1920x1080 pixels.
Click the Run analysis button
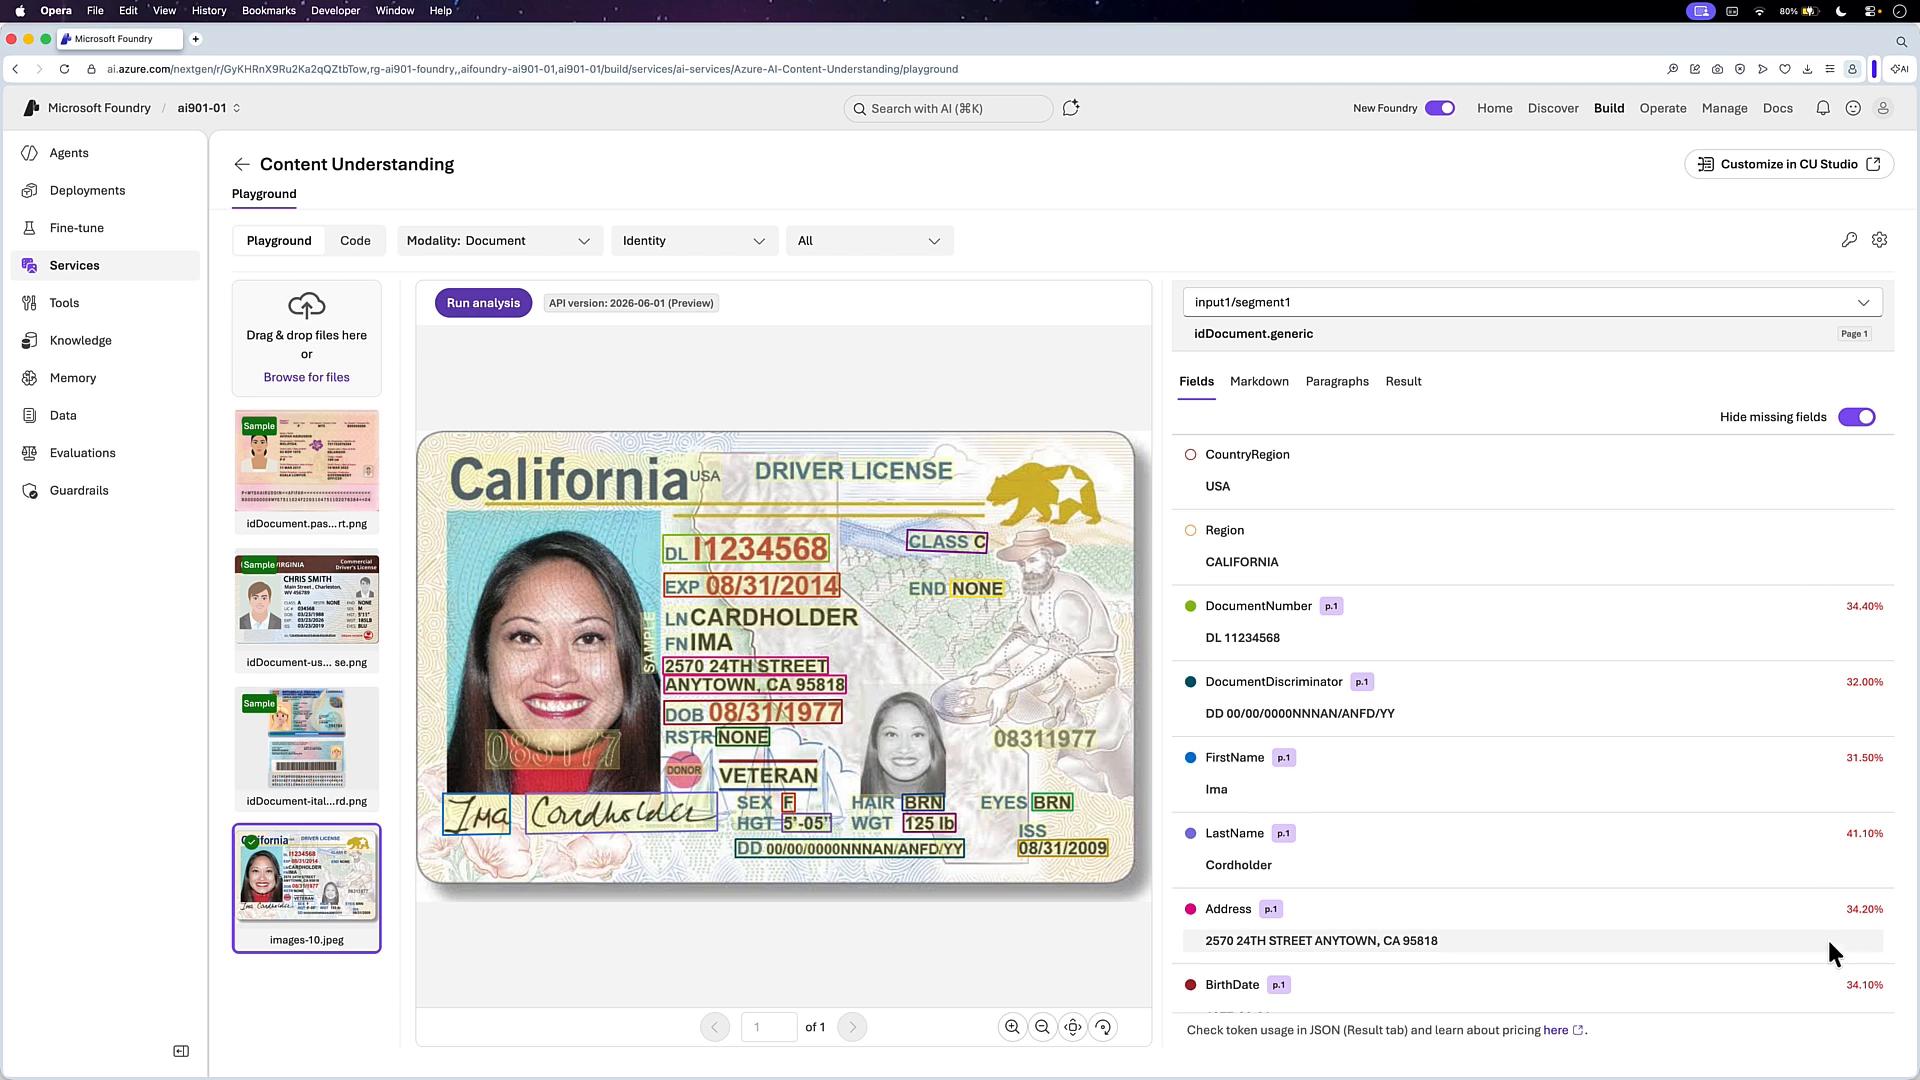pos(483,303)
